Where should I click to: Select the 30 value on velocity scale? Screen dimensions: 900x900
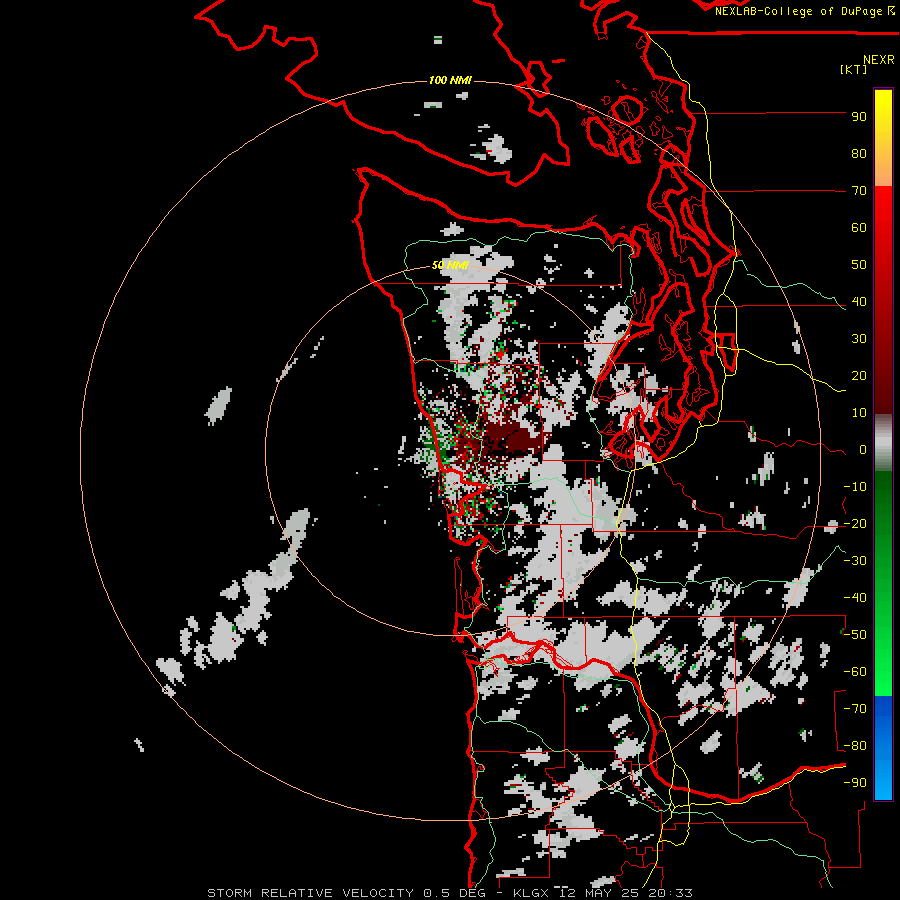(x=859, y=339)
